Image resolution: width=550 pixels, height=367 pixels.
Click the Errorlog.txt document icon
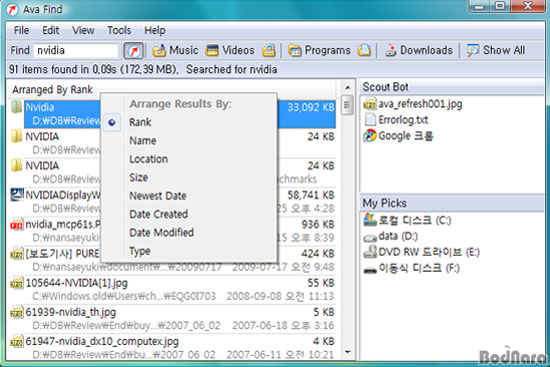(x=370, y=120)
